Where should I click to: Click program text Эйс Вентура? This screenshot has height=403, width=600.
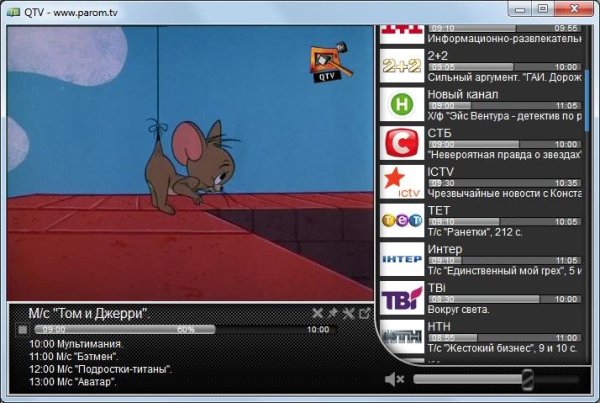505,116
